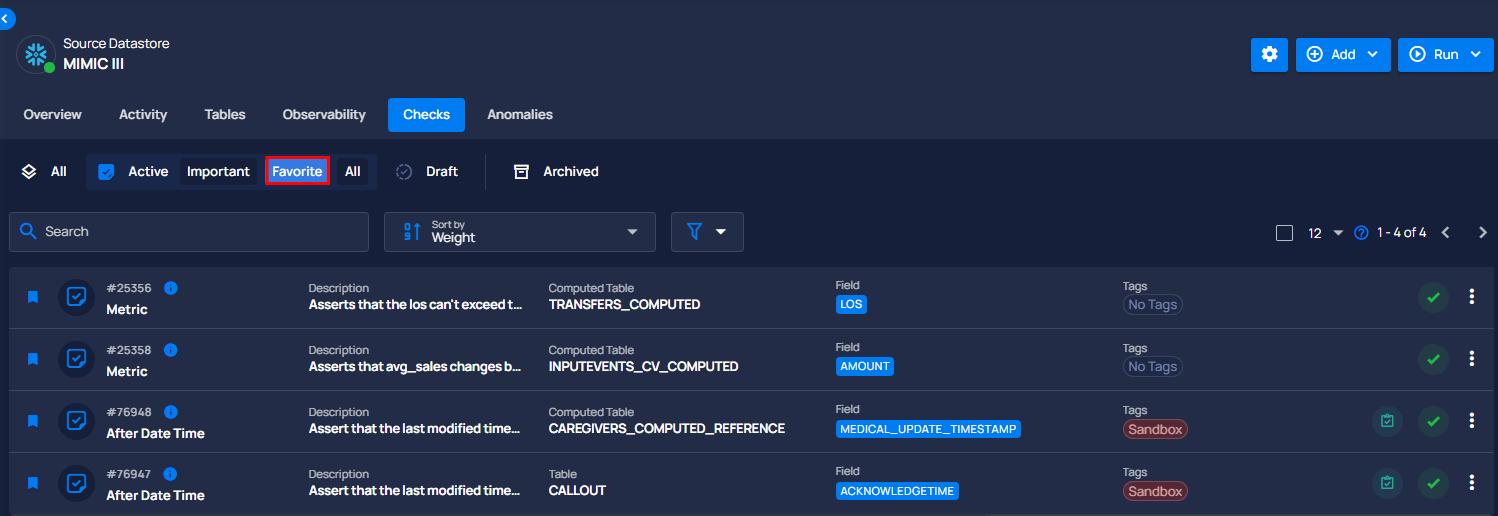Open datastore settings gear button
The image size is (1498, 516).
pyautogui.click(x=1269, y=54)
